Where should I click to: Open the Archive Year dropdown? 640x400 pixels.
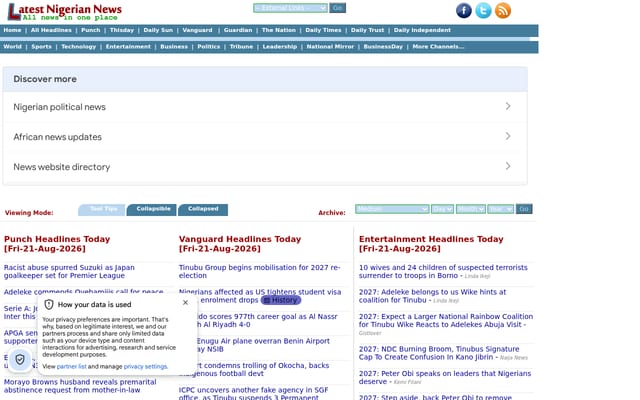(x=500, y=209)
